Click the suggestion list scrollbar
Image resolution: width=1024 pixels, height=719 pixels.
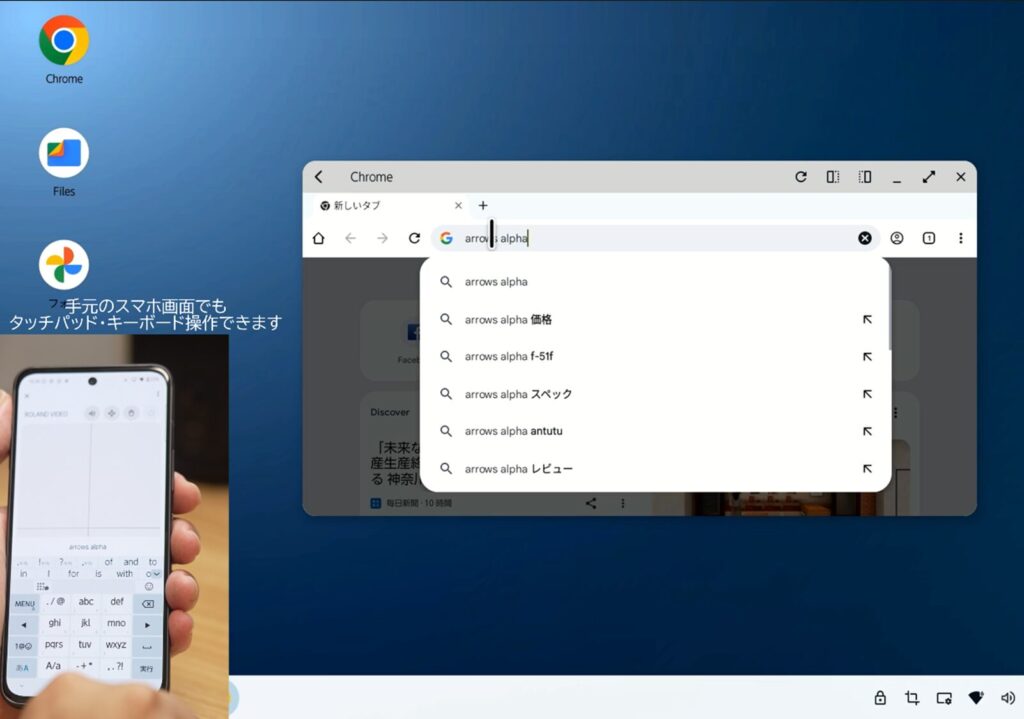click(889, 307)
